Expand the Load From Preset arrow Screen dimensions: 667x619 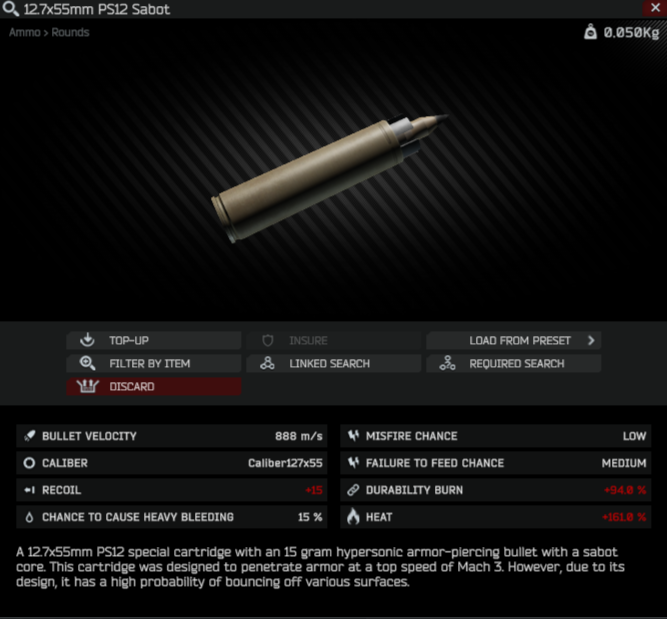coord(591,340)
